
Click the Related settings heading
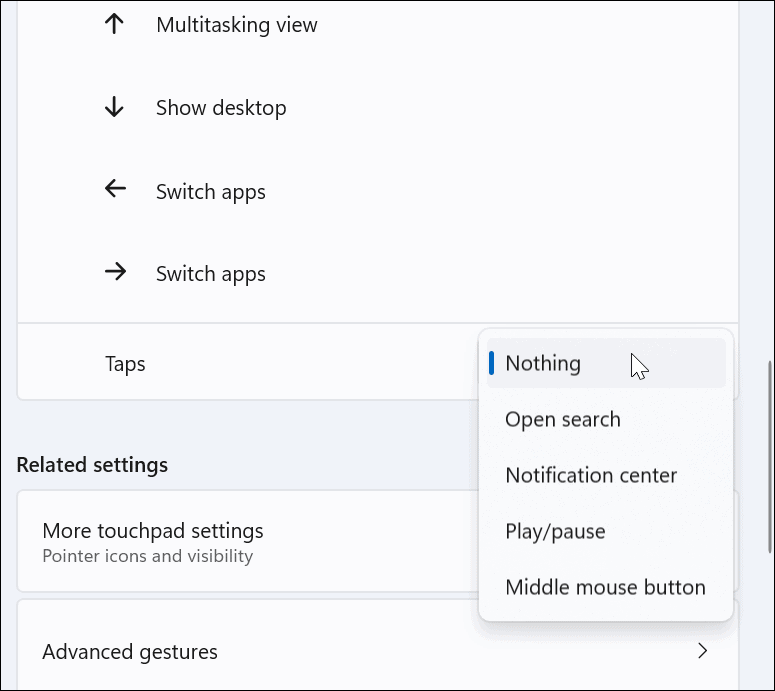tap(92, 465)
